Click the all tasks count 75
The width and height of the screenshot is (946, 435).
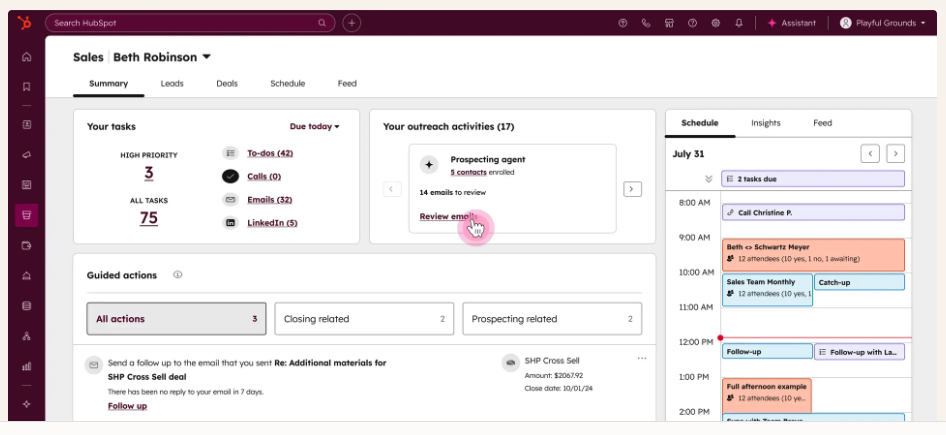click(148, 218)
